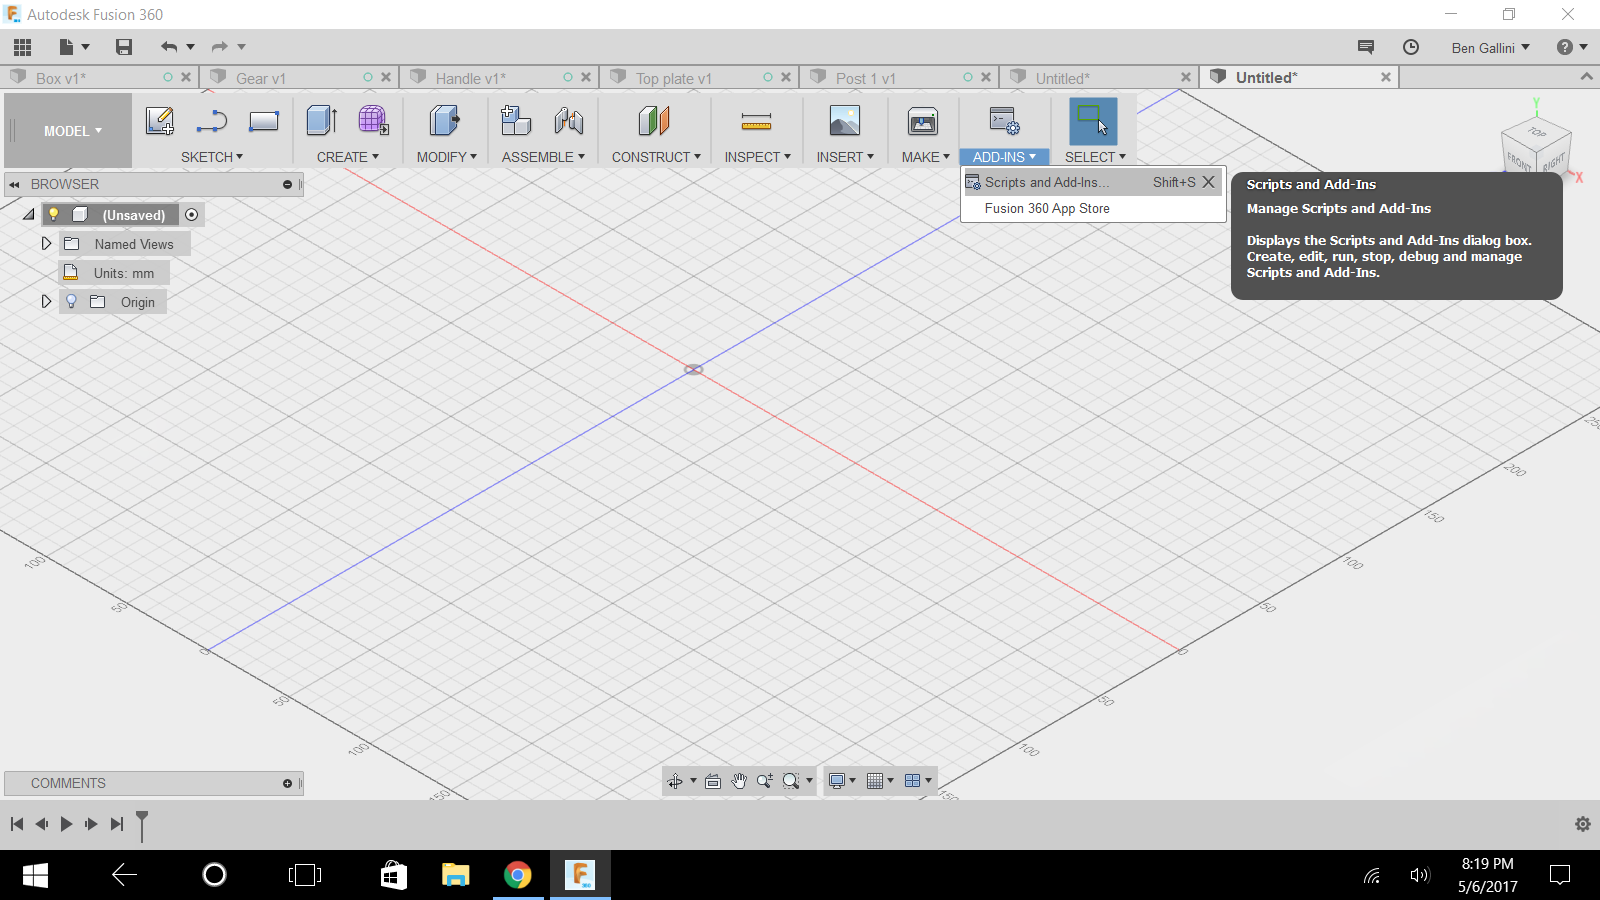1600x900 pixels.
Task: Jump to timeline end button
Action: coord(117,824)
